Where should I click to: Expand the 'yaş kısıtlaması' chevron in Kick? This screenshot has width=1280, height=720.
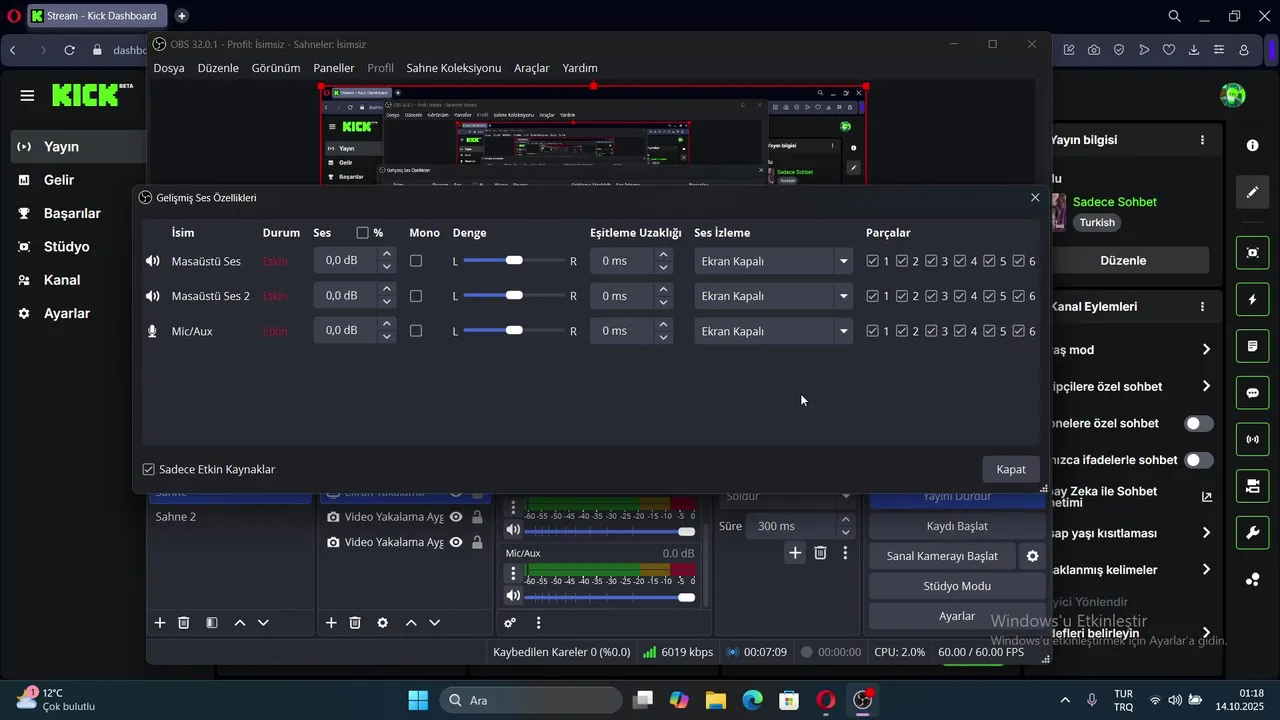coord(1206,533)
